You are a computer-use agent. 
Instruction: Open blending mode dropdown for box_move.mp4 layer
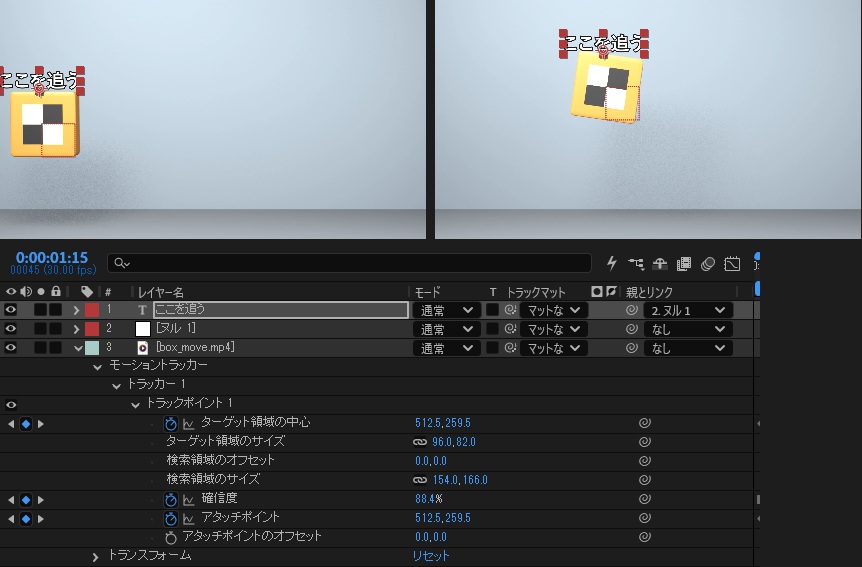coord(446,348)
